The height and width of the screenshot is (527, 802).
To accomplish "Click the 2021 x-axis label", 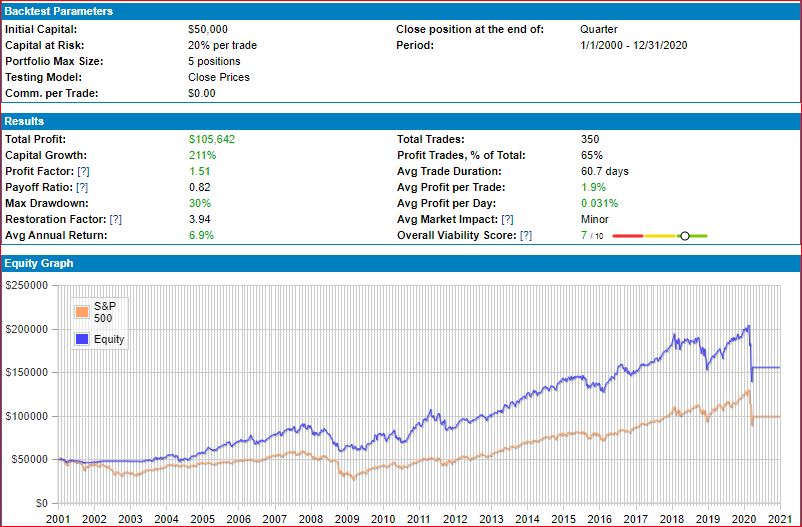I will point(781,519).
